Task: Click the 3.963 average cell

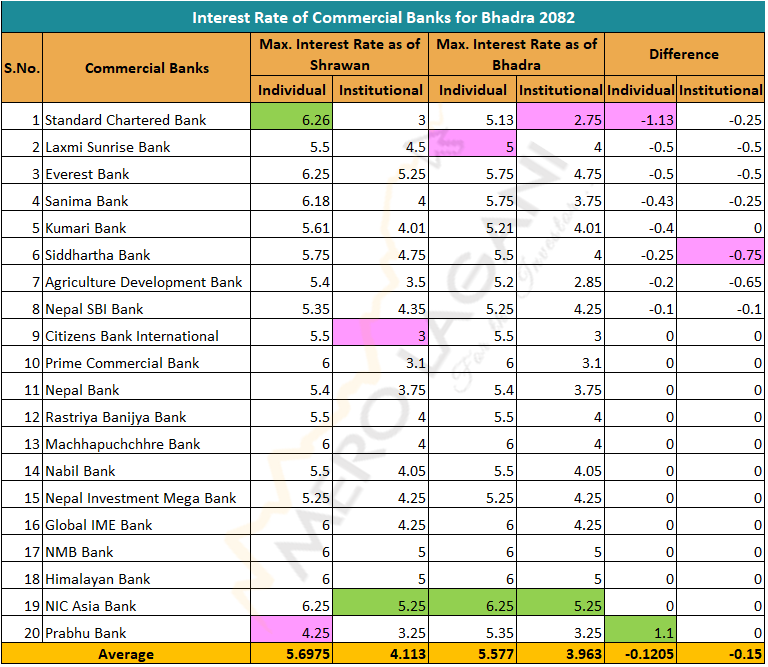Action: click(560, 654)
